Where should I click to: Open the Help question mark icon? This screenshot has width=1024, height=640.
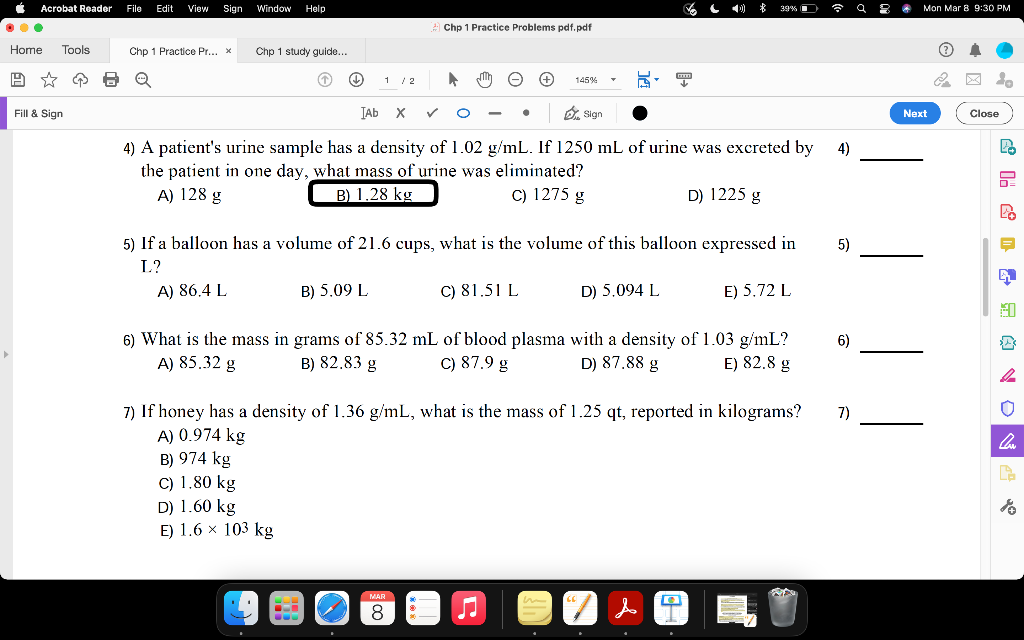click(x=946, y=50)
